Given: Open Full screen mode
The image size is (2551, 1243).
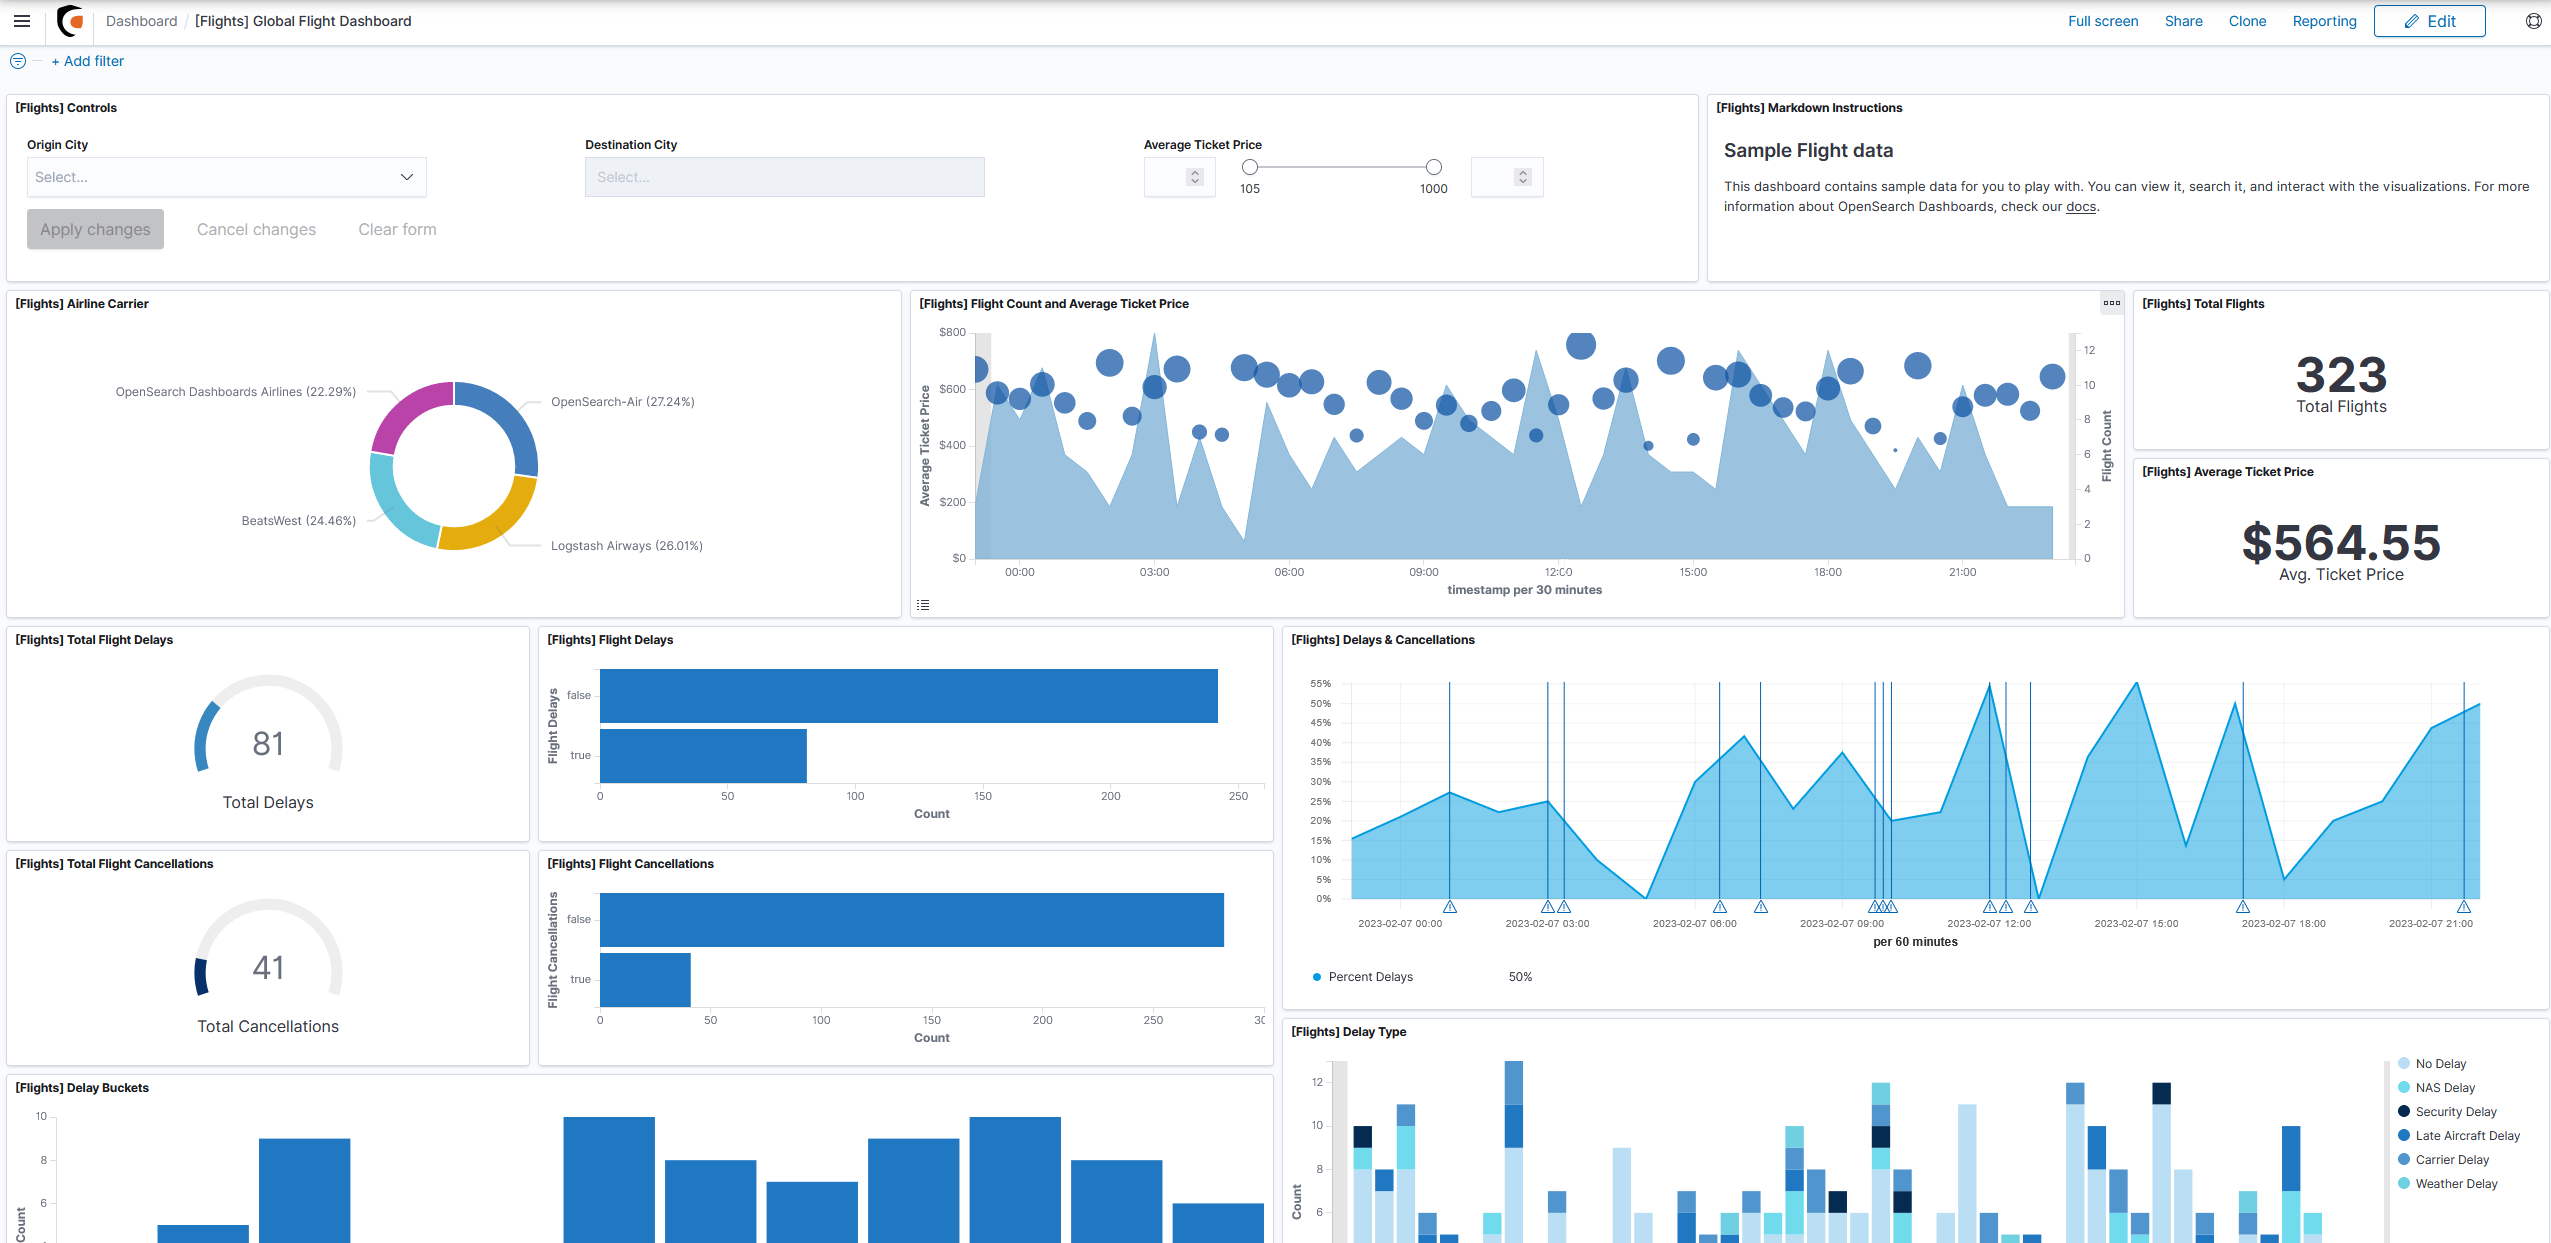Looking at the screenshot, I should point(2103,21).
